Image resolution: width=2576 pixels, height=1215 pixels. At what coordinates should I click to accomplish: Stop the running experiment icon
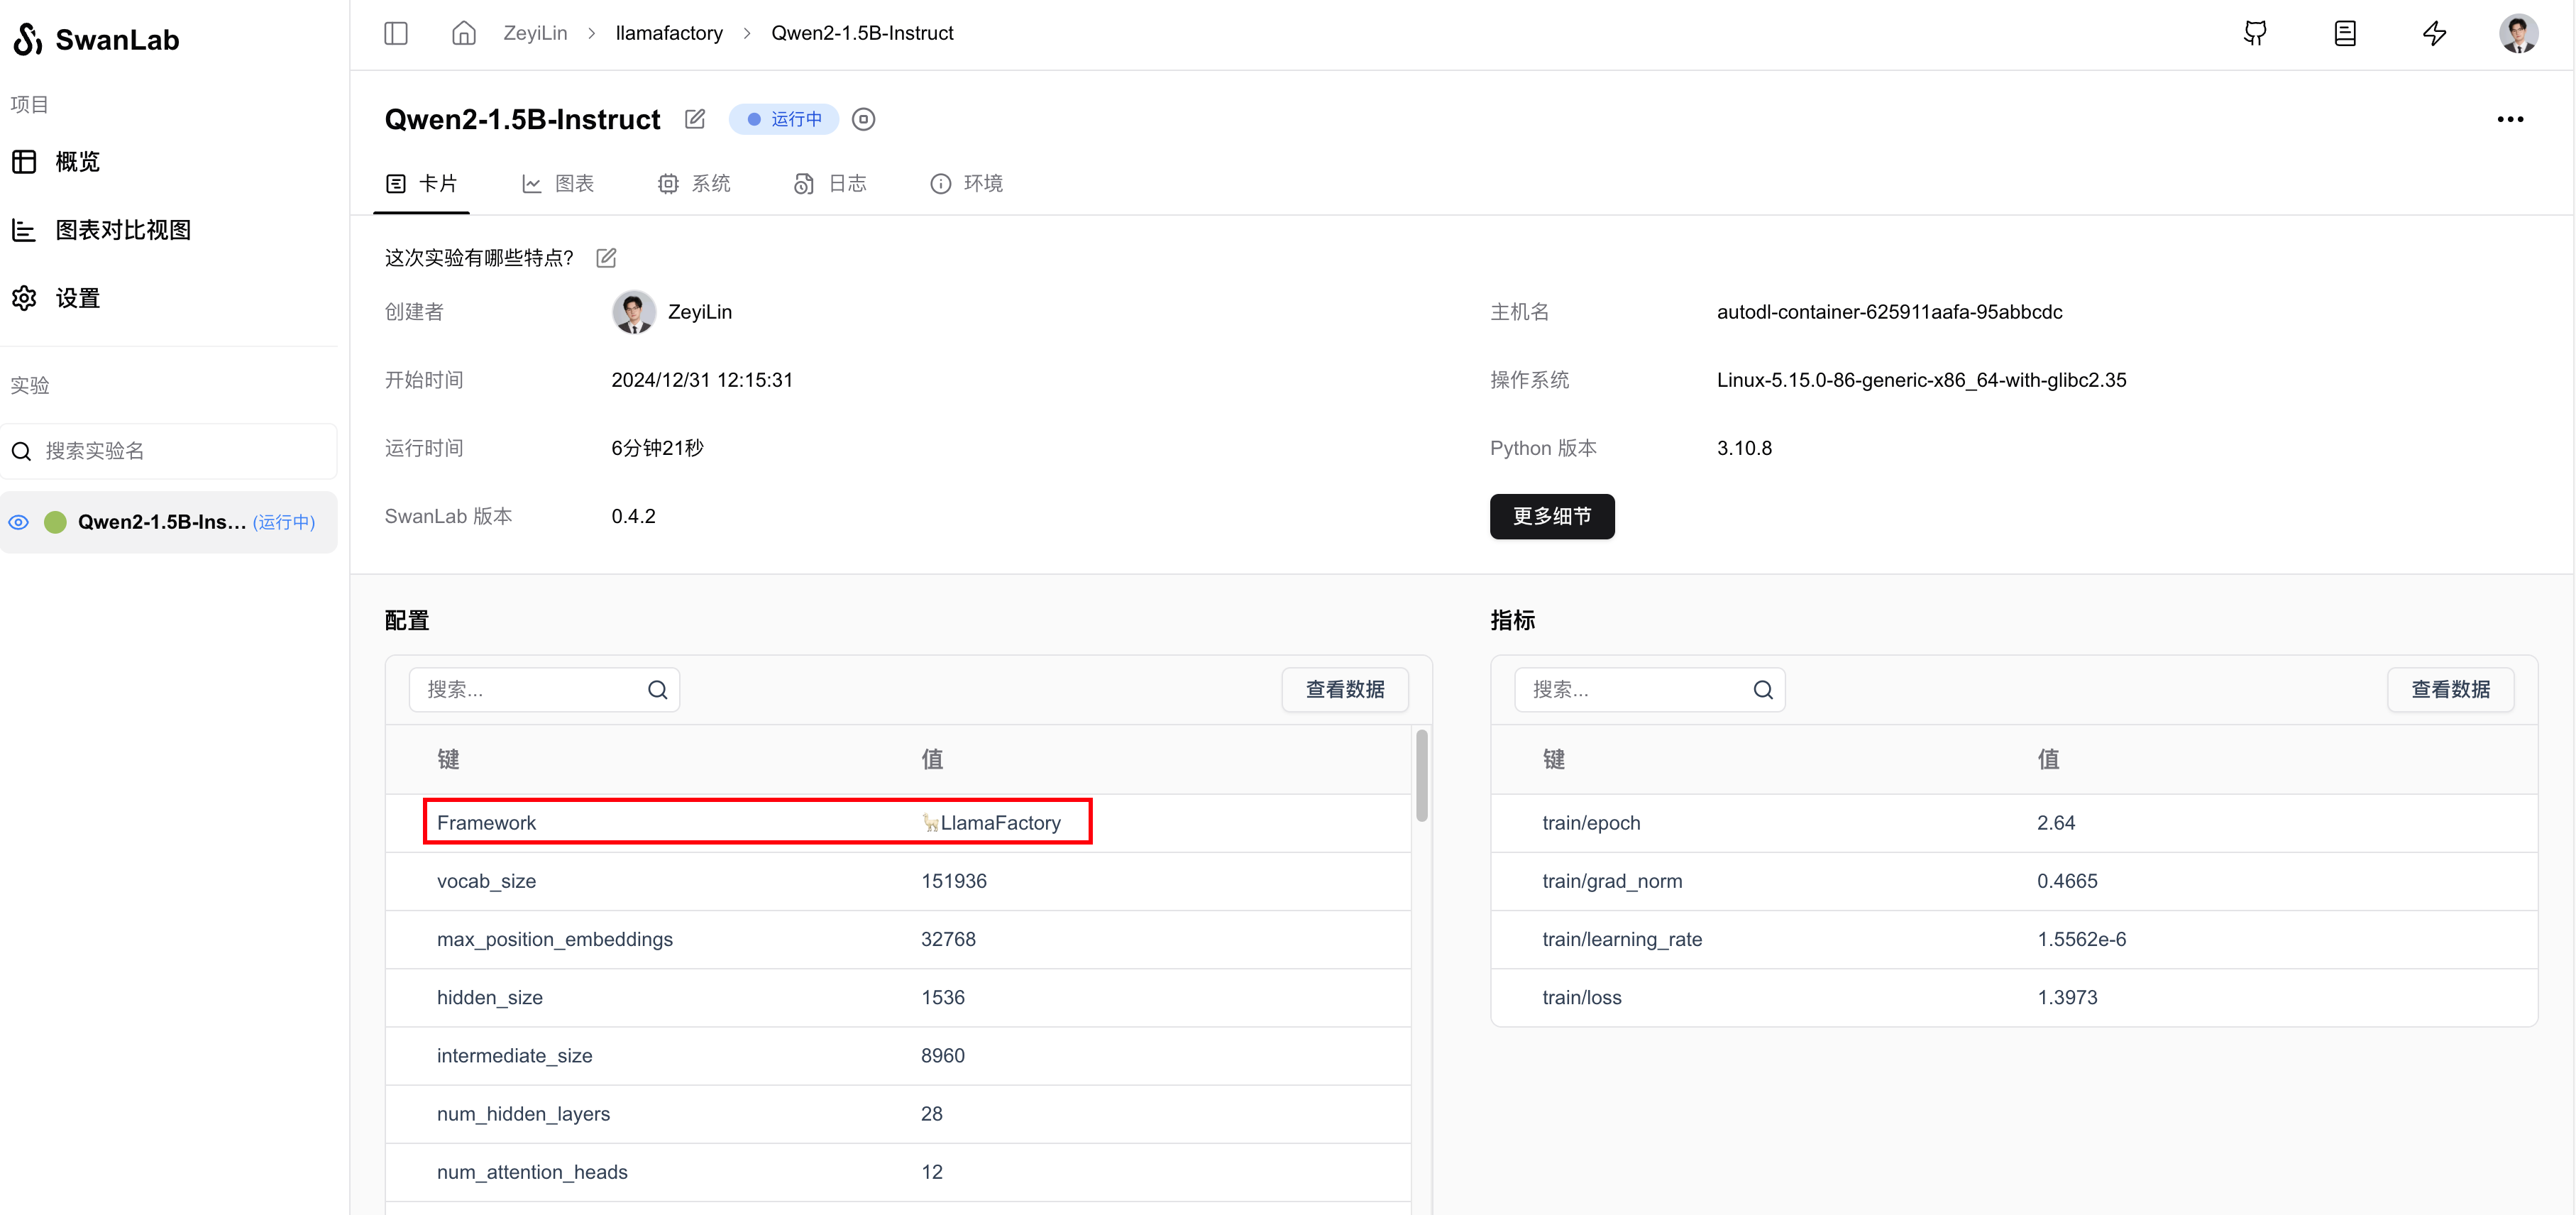click(x=863, y=119)
